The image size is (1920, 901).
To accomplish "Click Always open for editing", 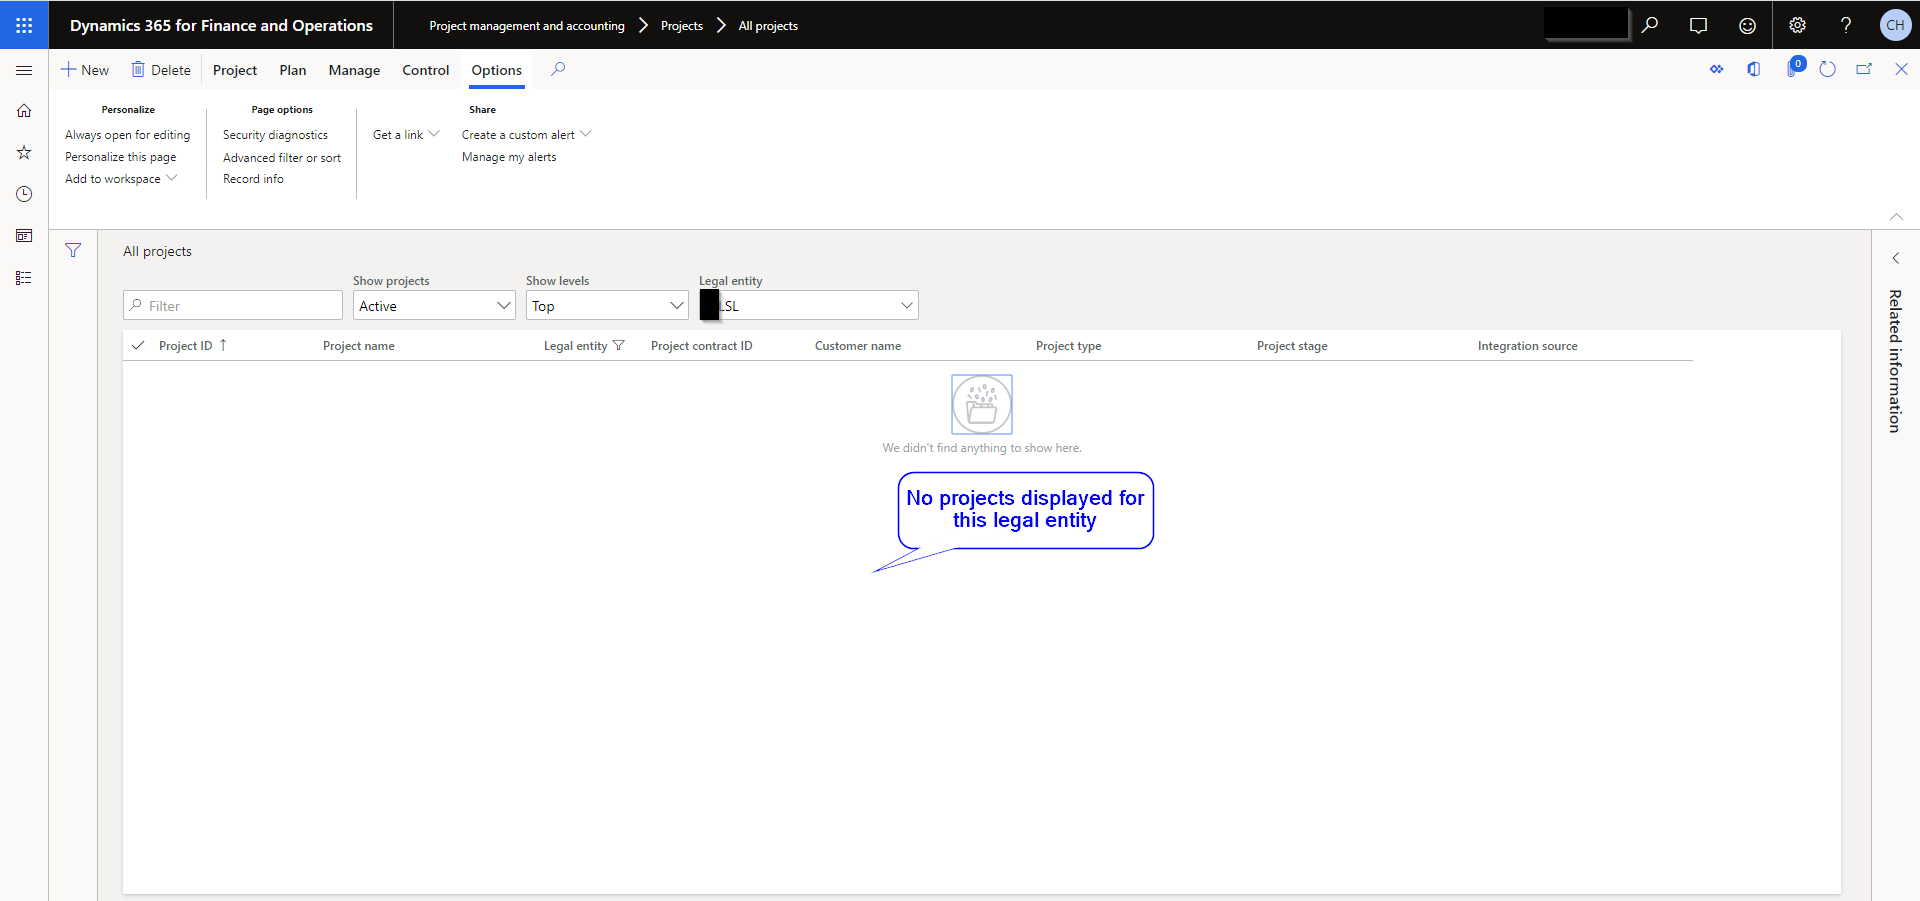I will [x=127, y=135].
